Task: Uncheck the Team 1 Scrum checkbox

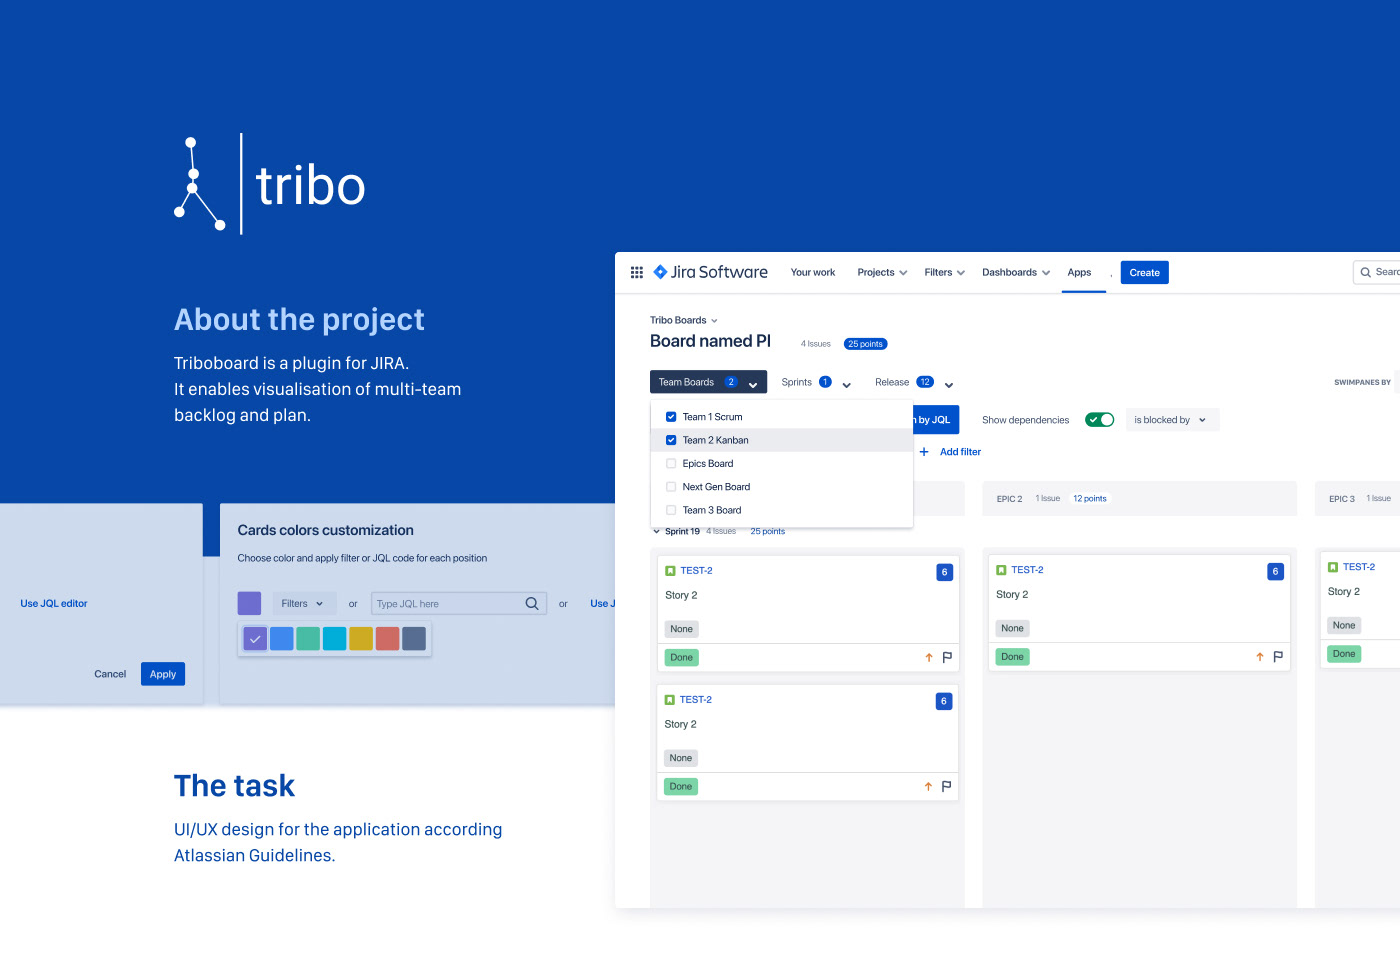Action: click(x=671, y=417)
